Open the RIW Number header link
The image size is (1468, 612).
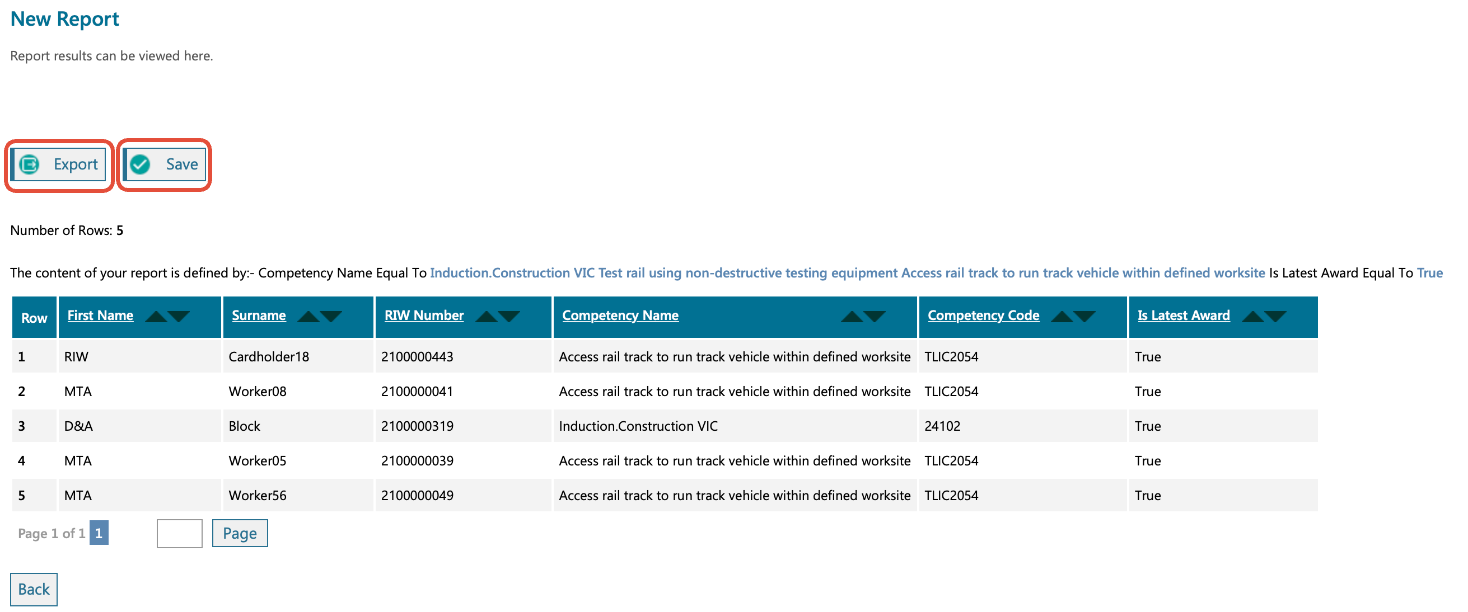(x=424, y=316)
